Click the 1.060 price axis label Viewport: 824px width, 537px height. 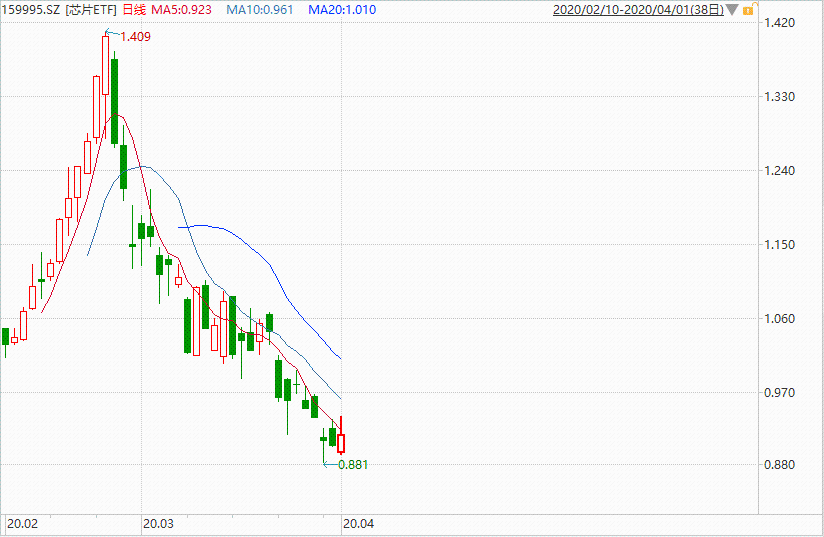click(x=778, y=319)
